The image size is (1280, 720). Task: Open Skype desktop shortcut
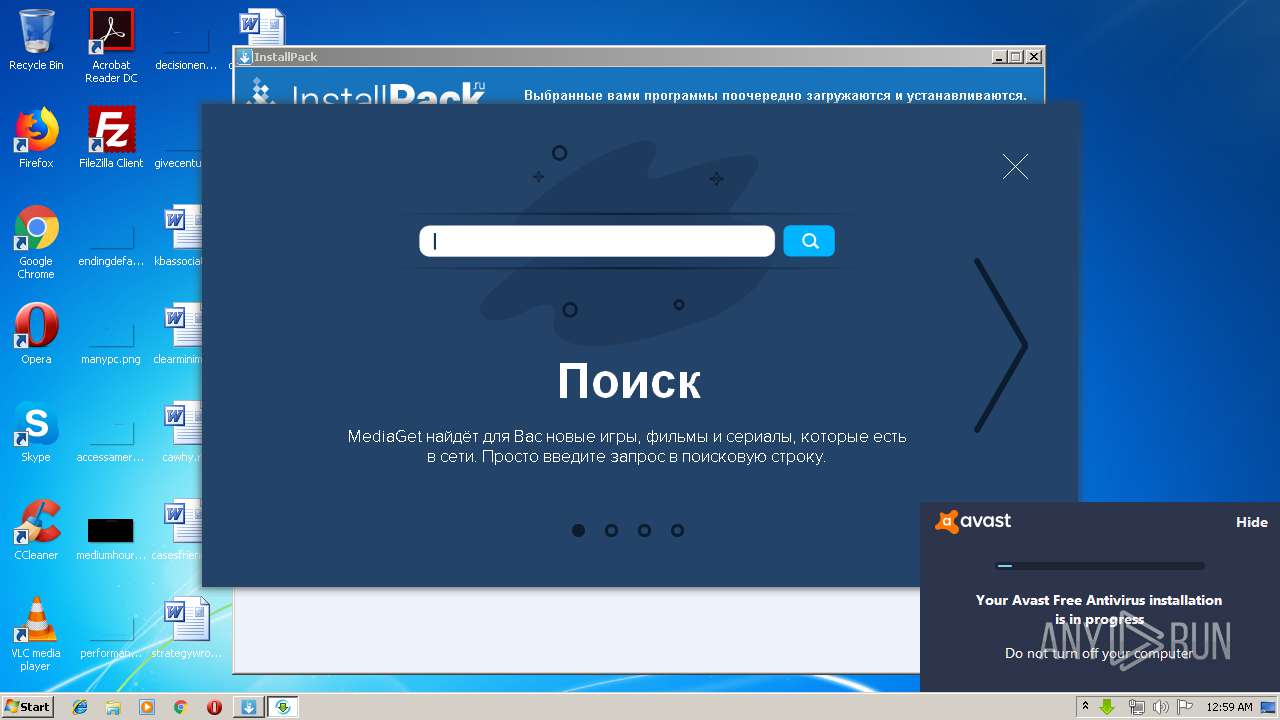click(x=36, y=432)
